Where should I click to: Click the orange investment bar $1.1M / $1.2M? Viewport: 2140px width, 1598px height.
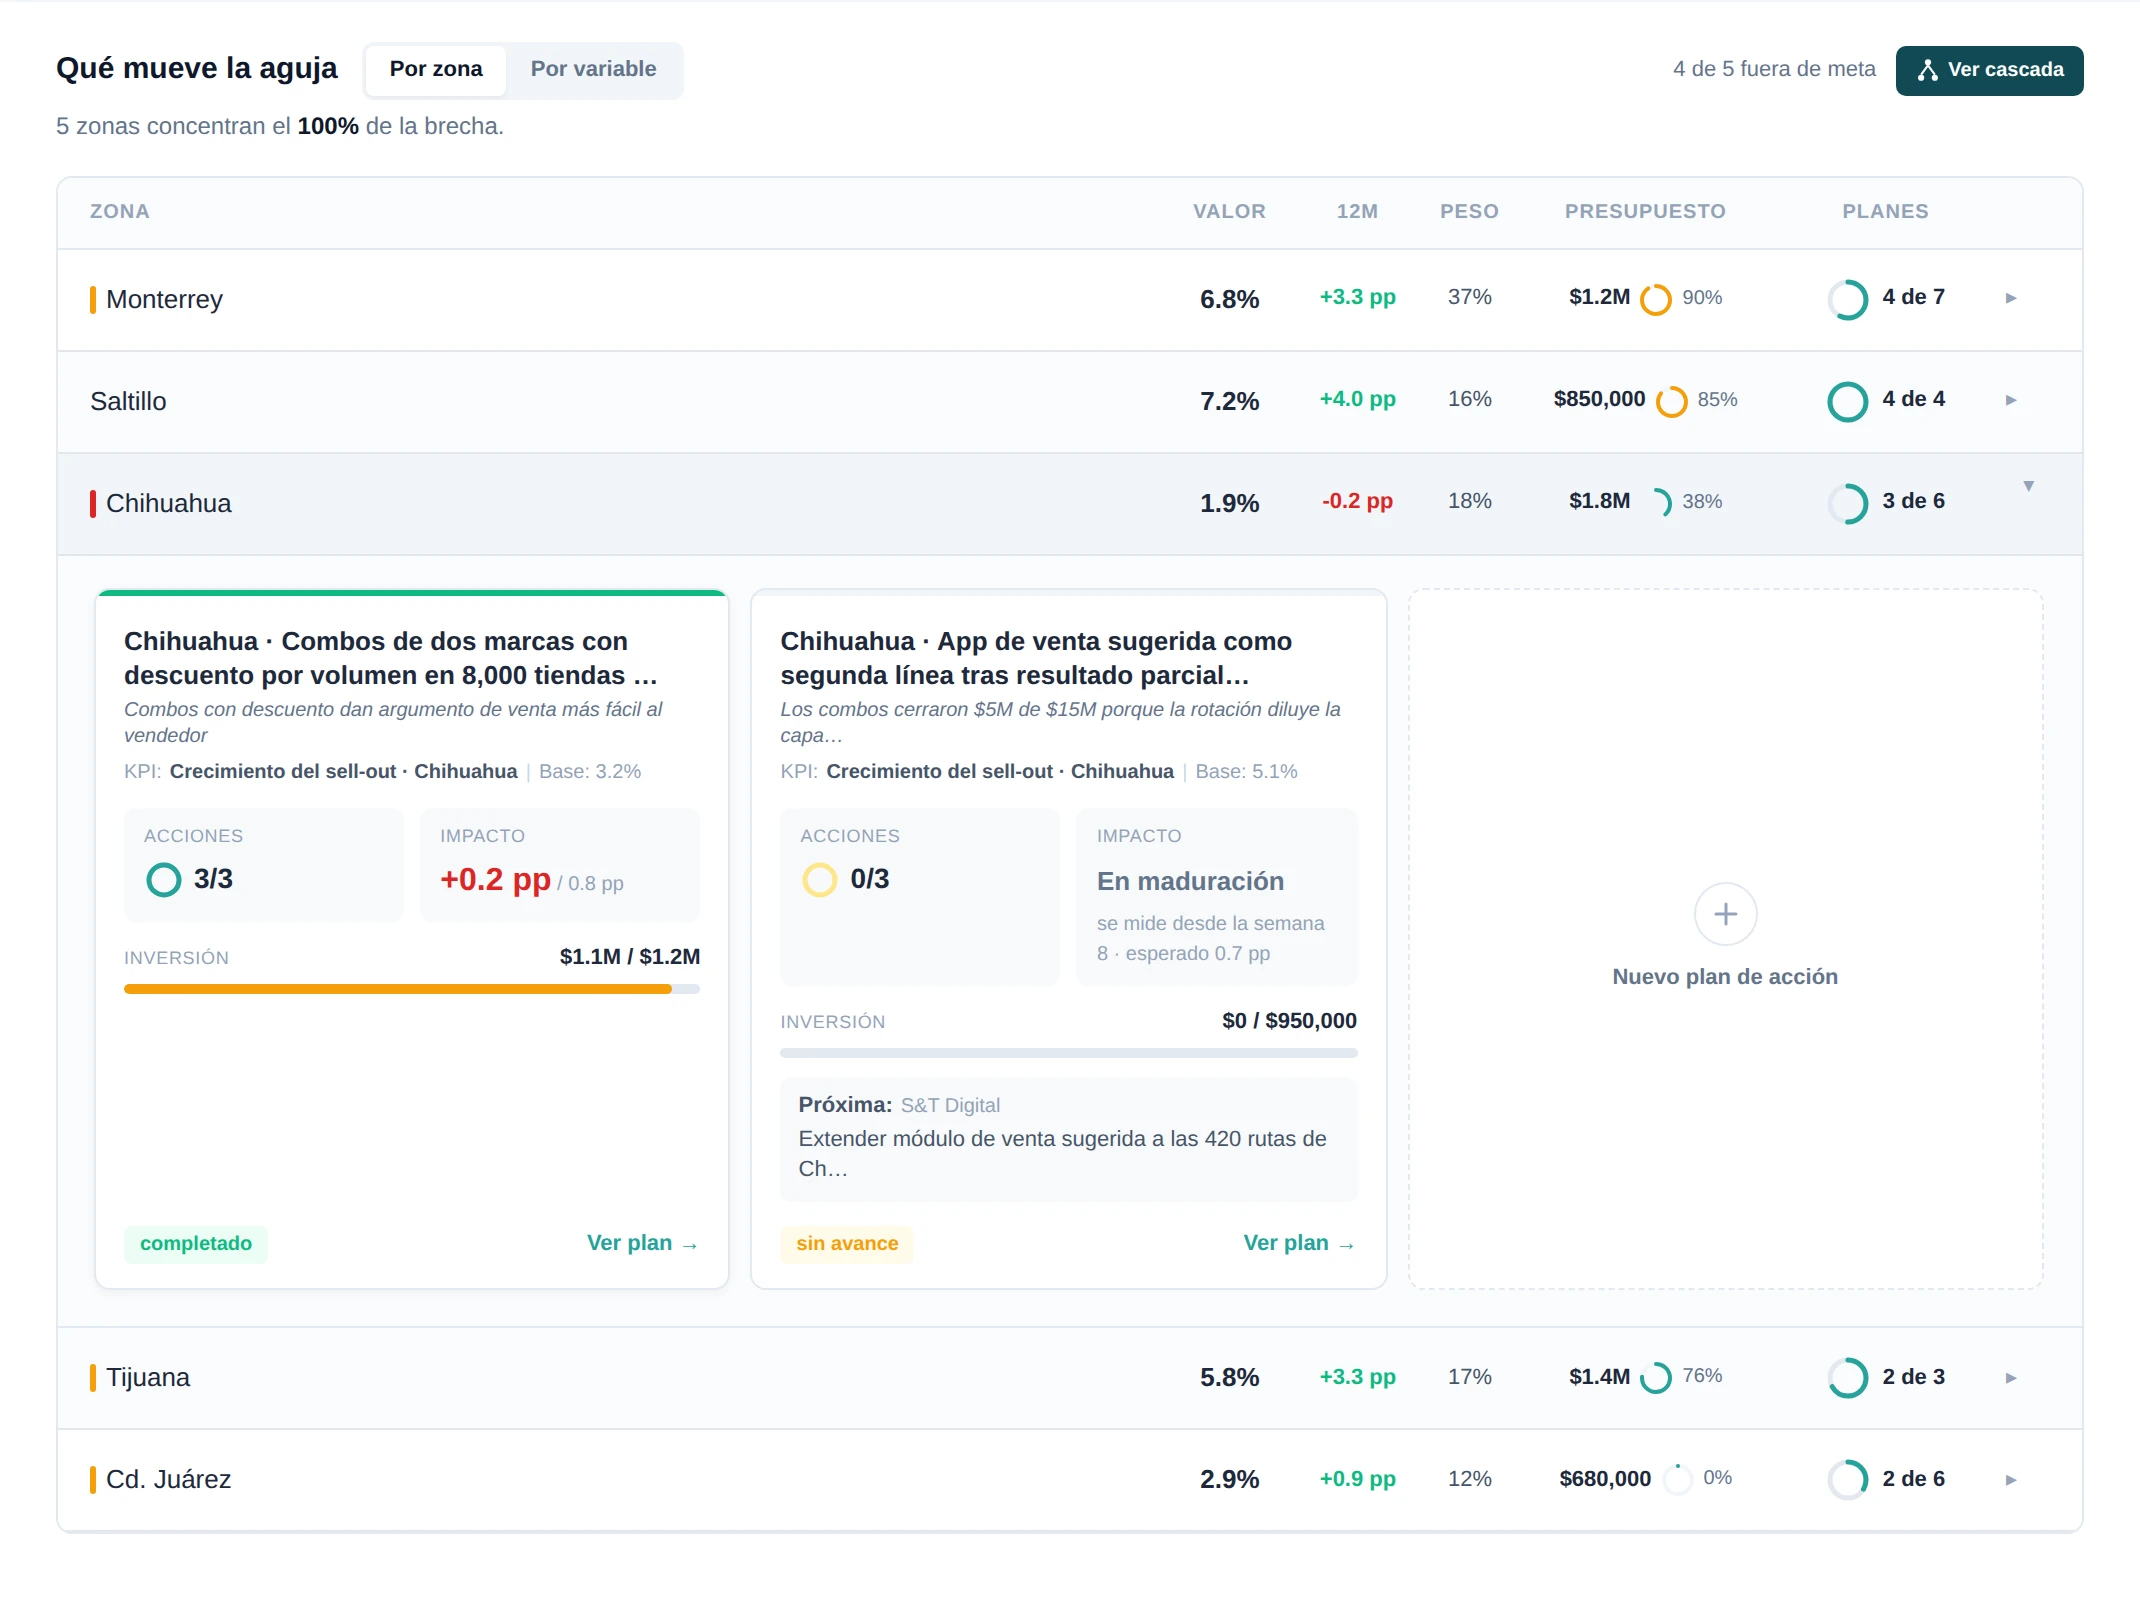[x=412, y=989]
